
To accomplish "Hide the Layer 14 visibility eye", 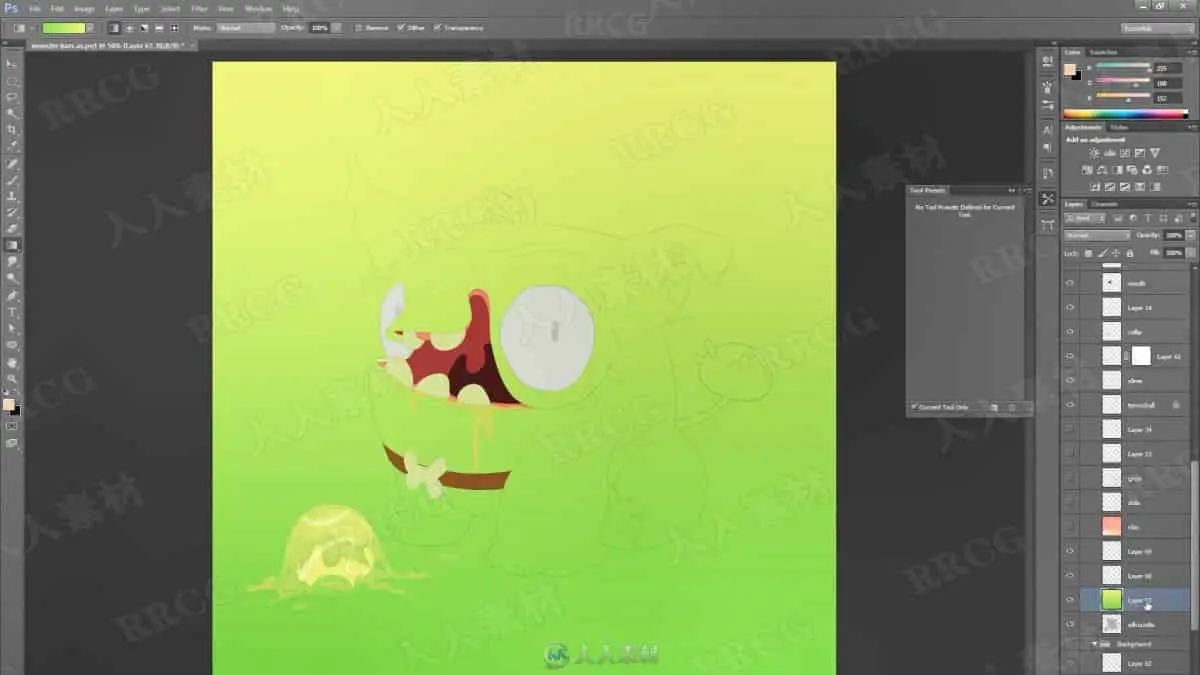I will point(1070,308).
